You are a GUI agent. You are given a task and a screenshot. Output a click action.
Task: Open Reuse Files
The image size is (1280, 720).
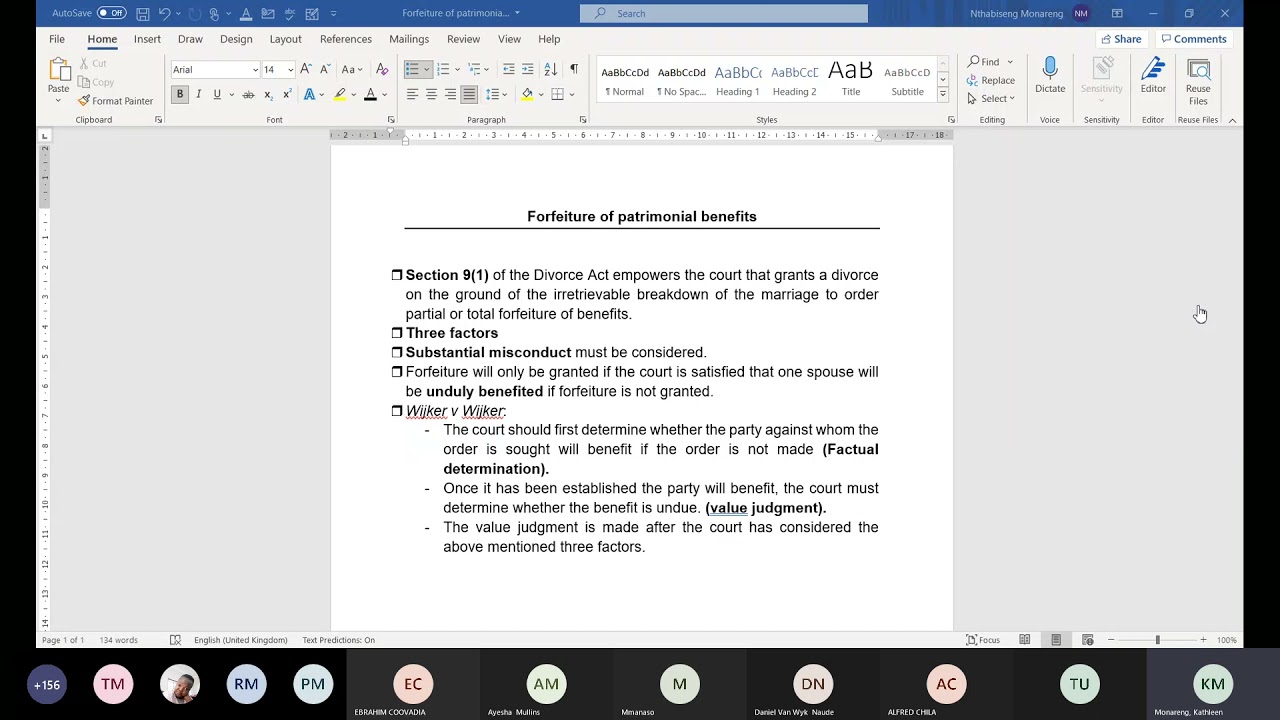point(1198,82)
